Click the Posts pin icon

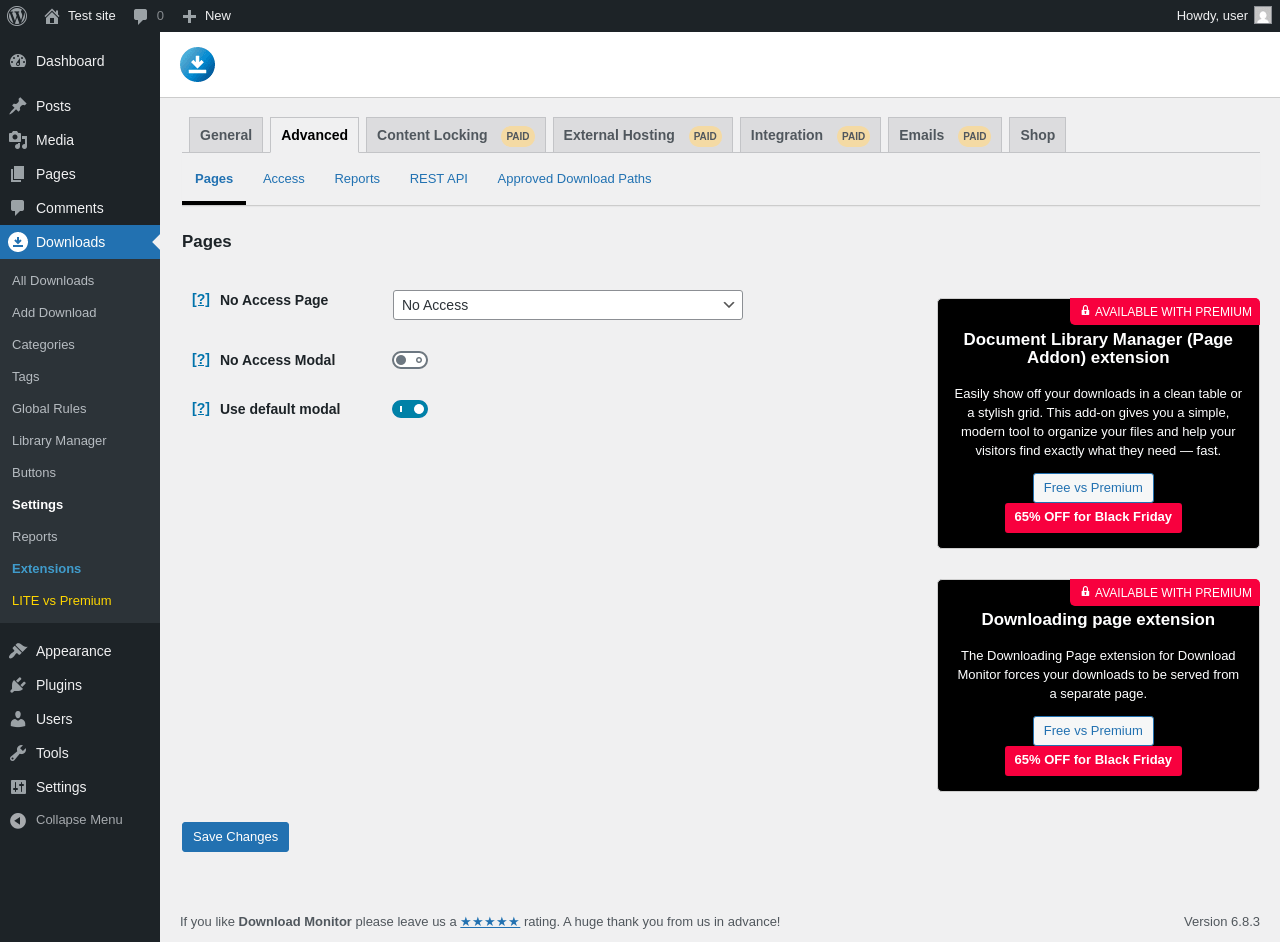point(18,106)
